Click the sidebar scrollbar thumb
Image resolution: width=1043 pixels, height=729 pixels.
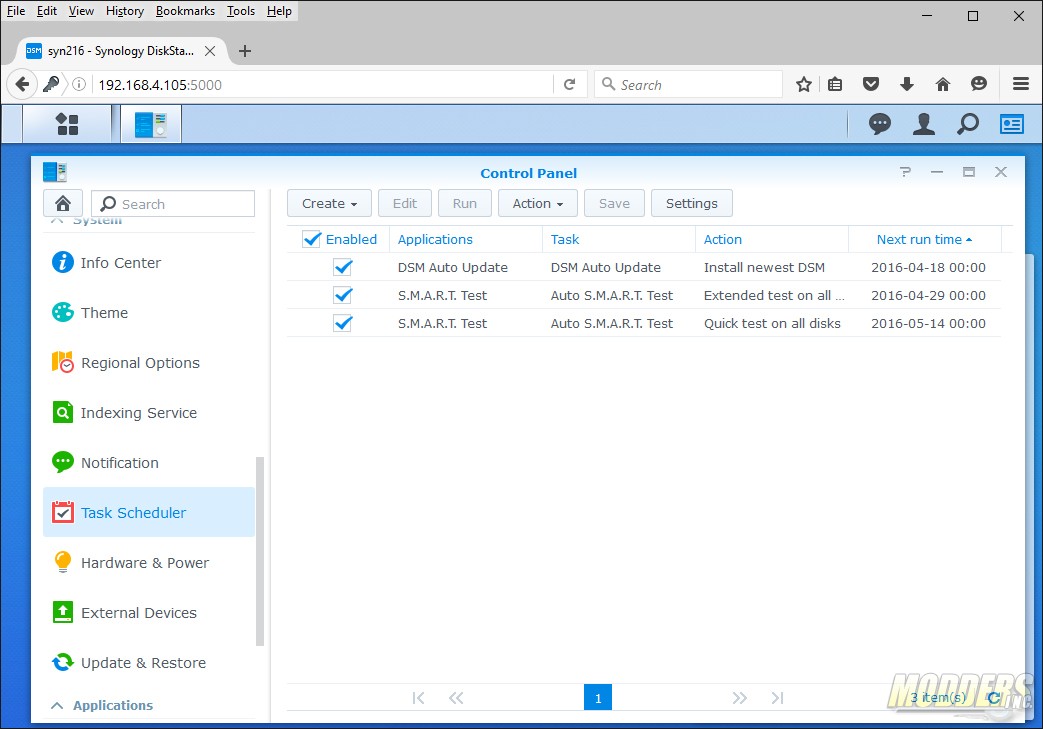pos(260,551)
